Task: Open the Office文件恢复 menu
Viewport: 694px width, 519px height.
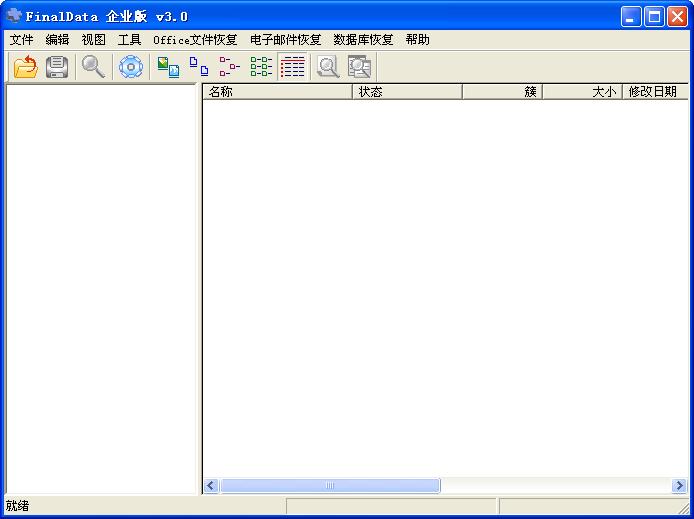Action: [195, 40]
